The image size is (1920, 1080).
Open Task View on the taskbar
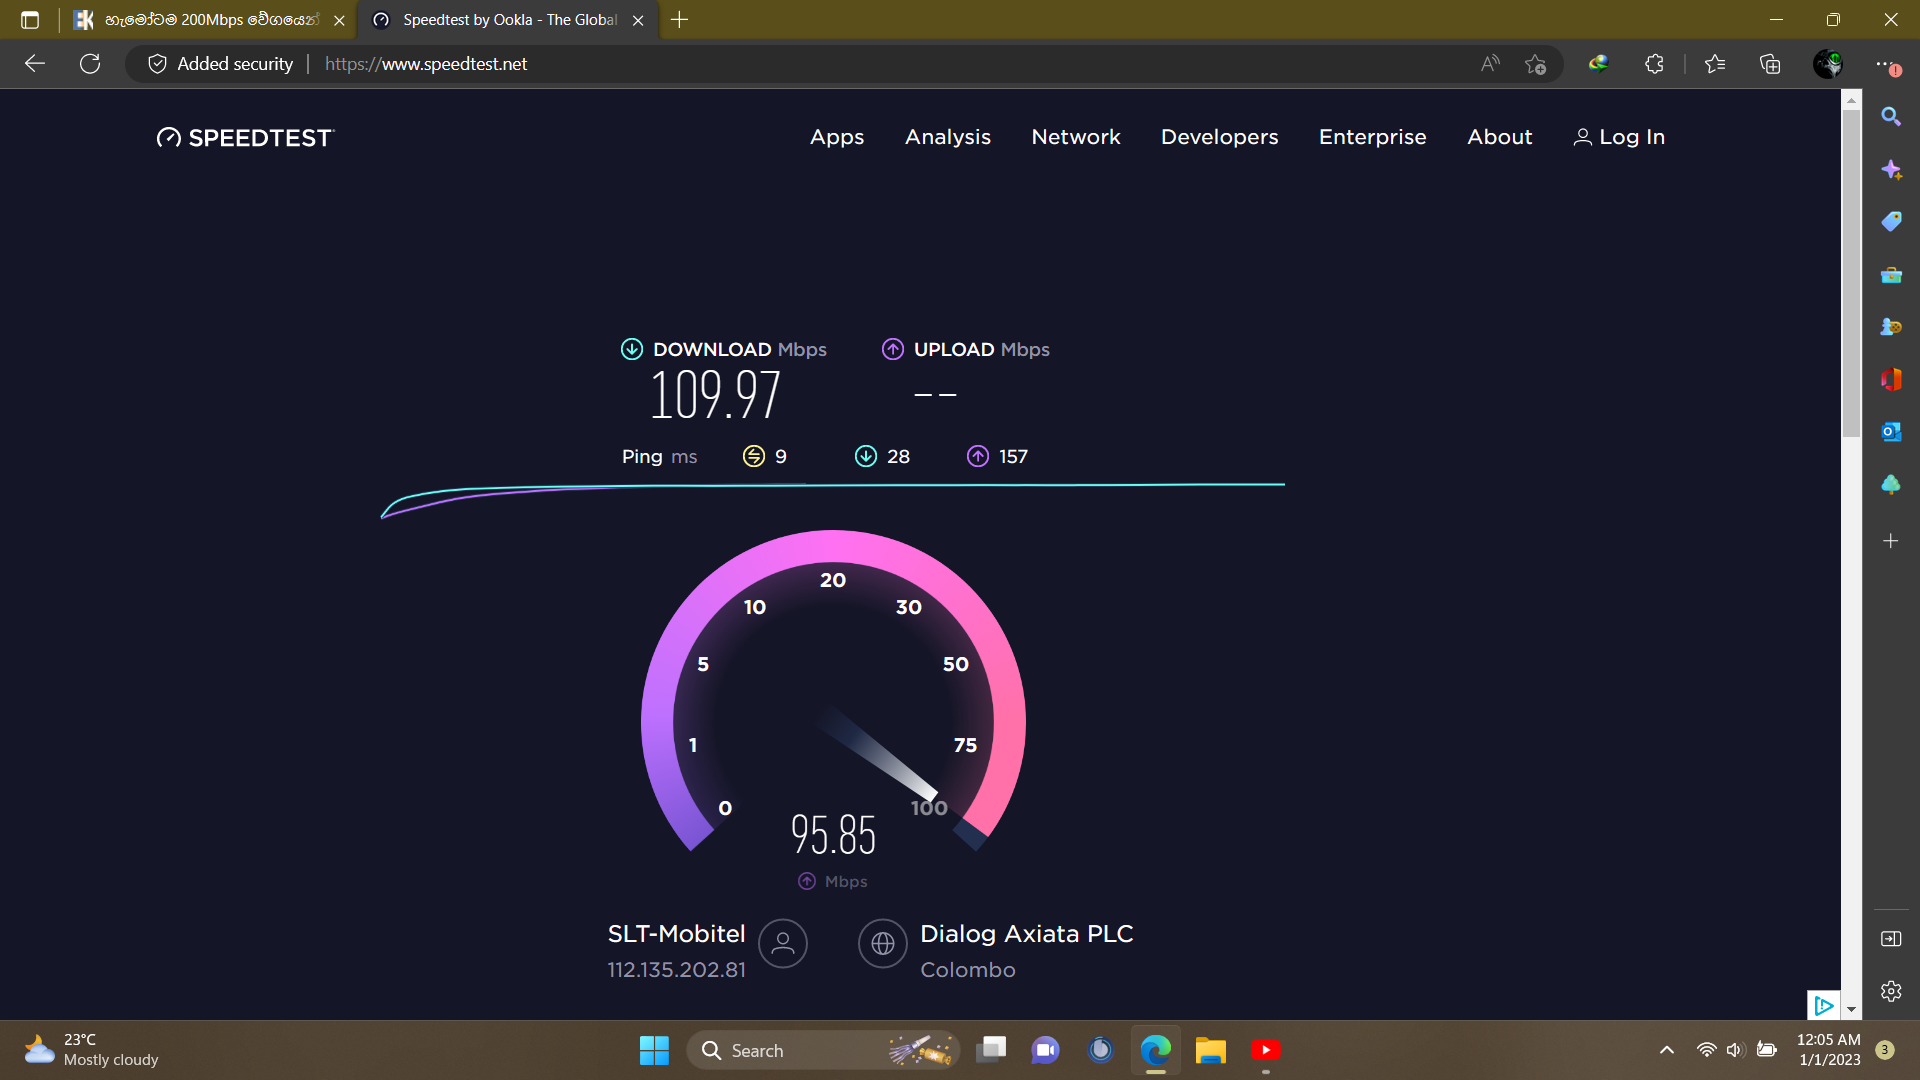click(x=991, y=1050)
